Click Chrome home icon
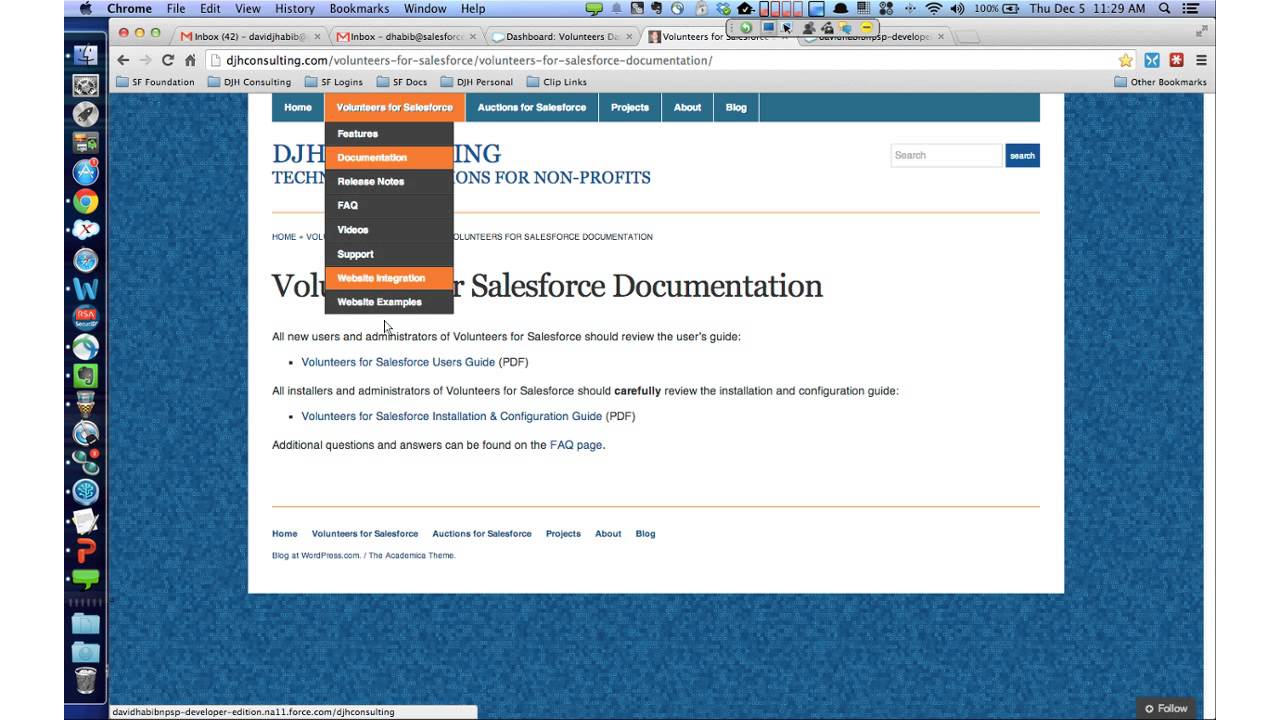The width and height of the screenshot is (1280, 720). 190,60
